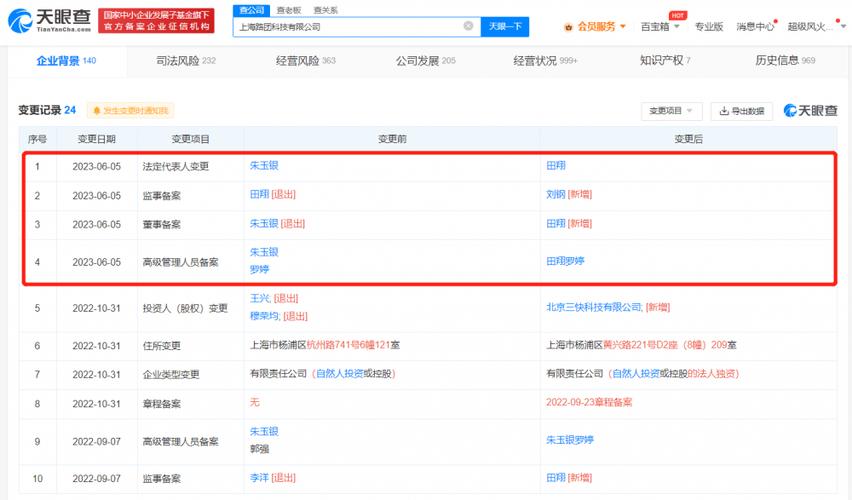Click the 企业类型变更 cell
The image size is (852, 500).
click(171, 374)
